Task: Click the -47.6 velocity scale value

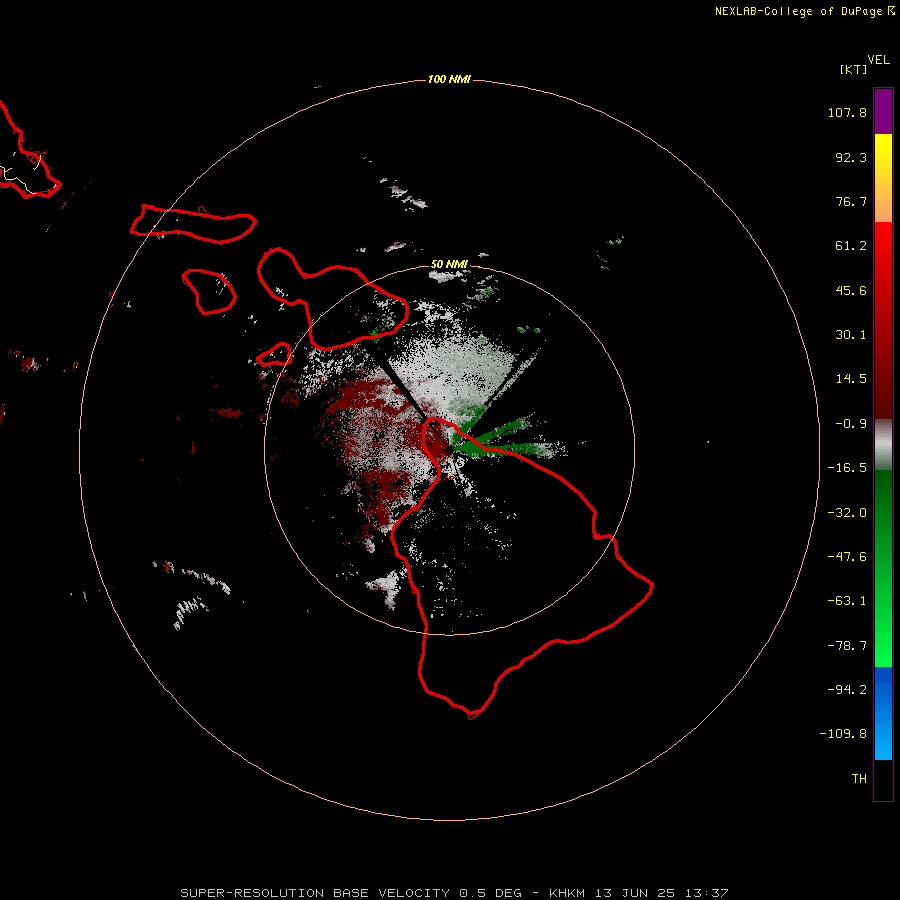Action: (x=847, y=557)
